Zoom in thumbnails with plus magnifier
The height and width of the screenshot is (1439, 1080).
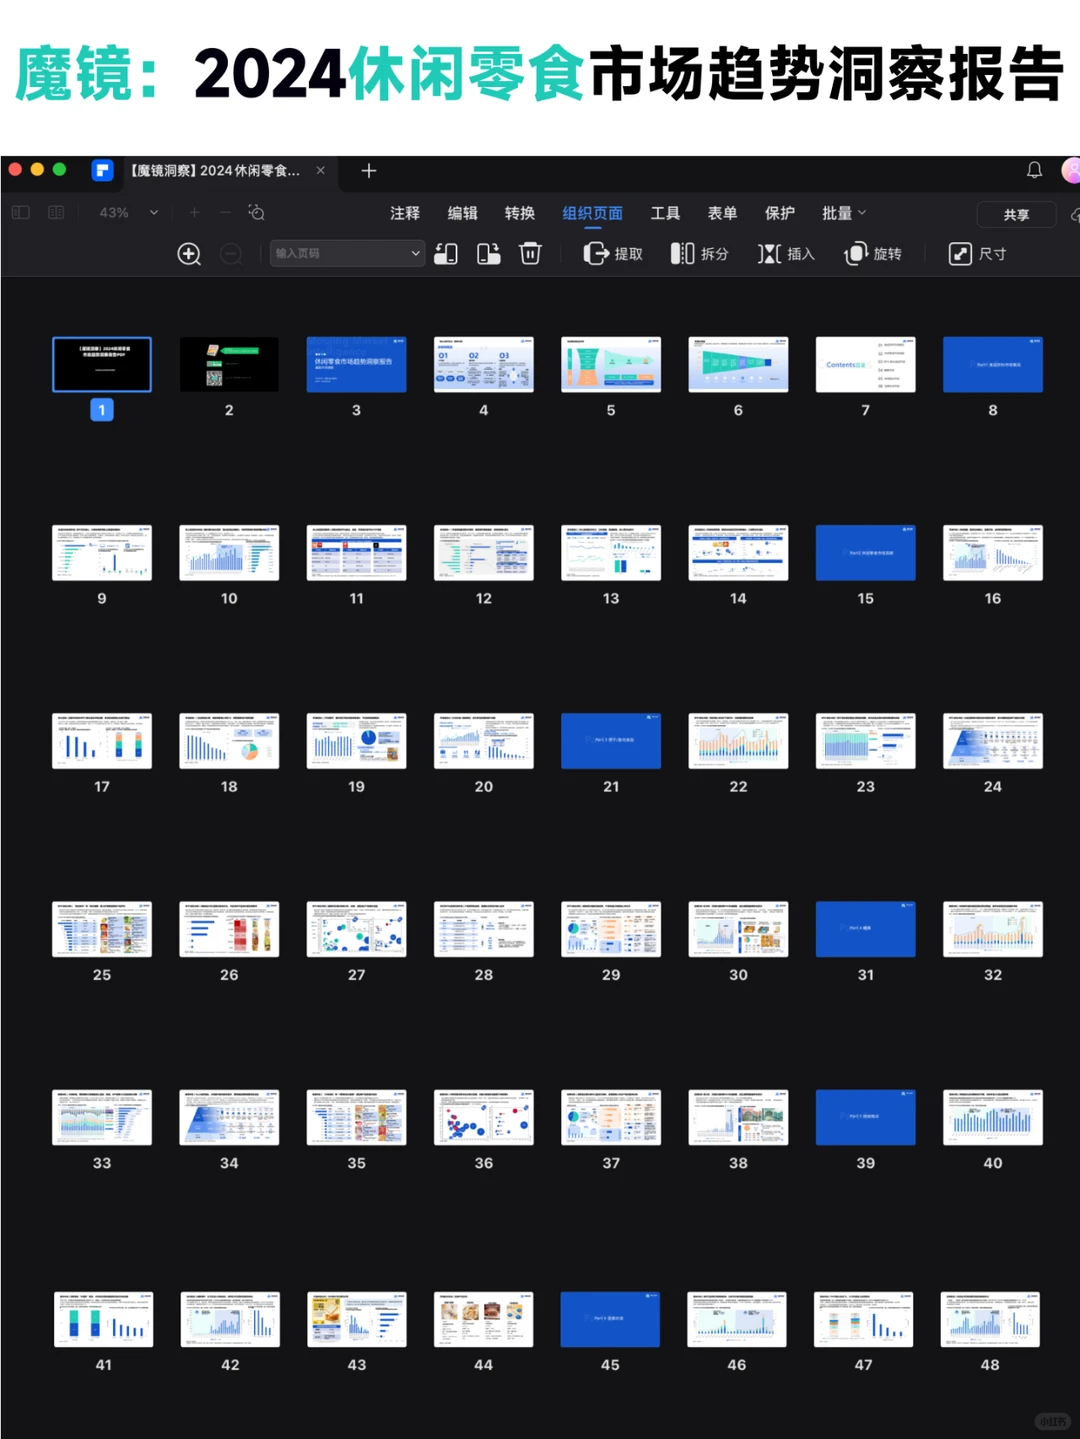189,254
